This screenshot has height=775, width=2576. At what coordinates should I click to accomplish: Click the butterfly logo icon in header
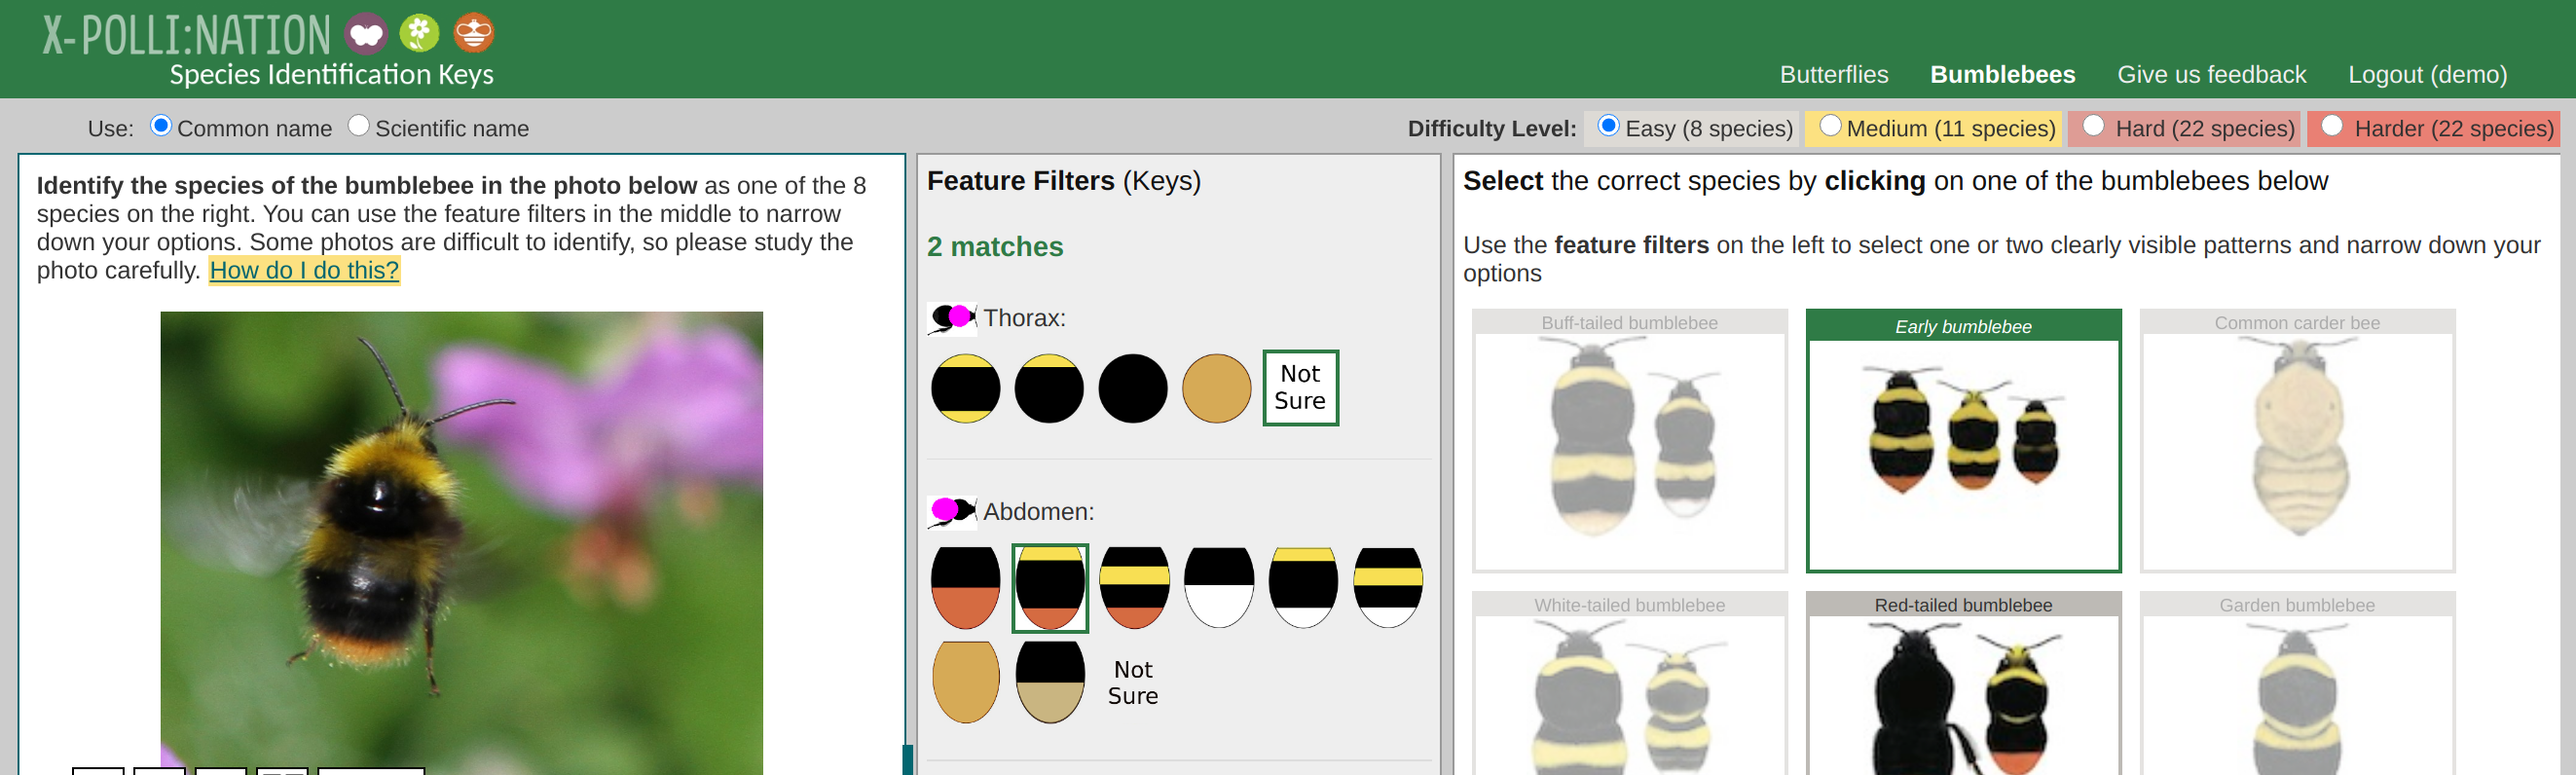(x=366, y=34)
